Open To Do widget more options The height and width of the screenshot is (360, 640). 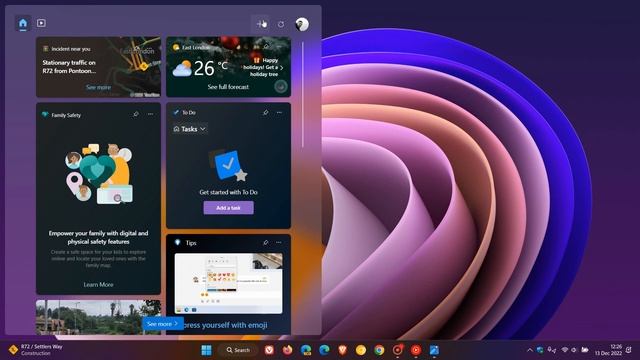[279, 112]
